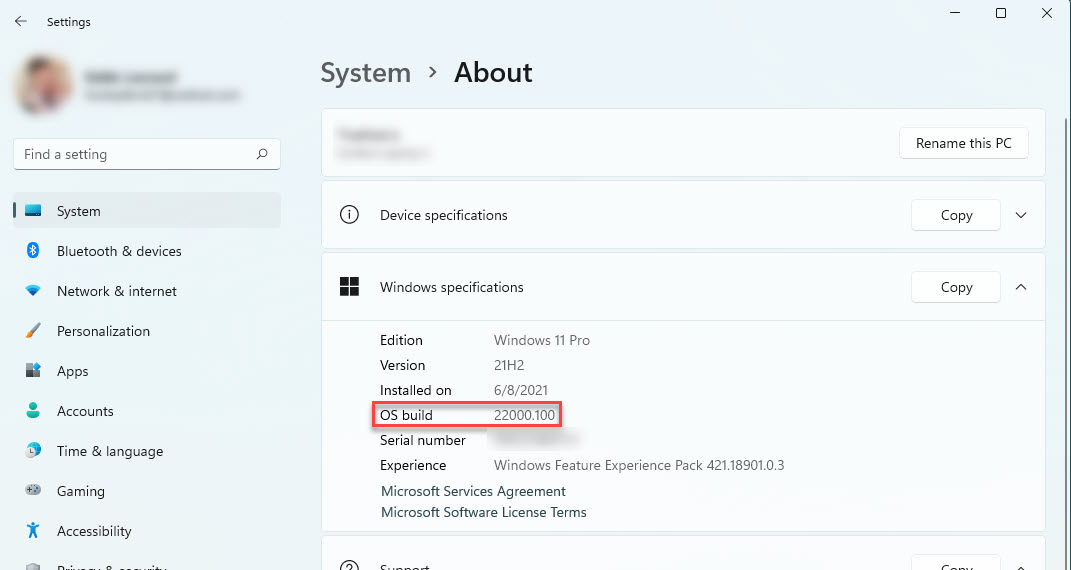Open Time & language globe icon
Viewport: 1071px width, 570px height.
33,451
